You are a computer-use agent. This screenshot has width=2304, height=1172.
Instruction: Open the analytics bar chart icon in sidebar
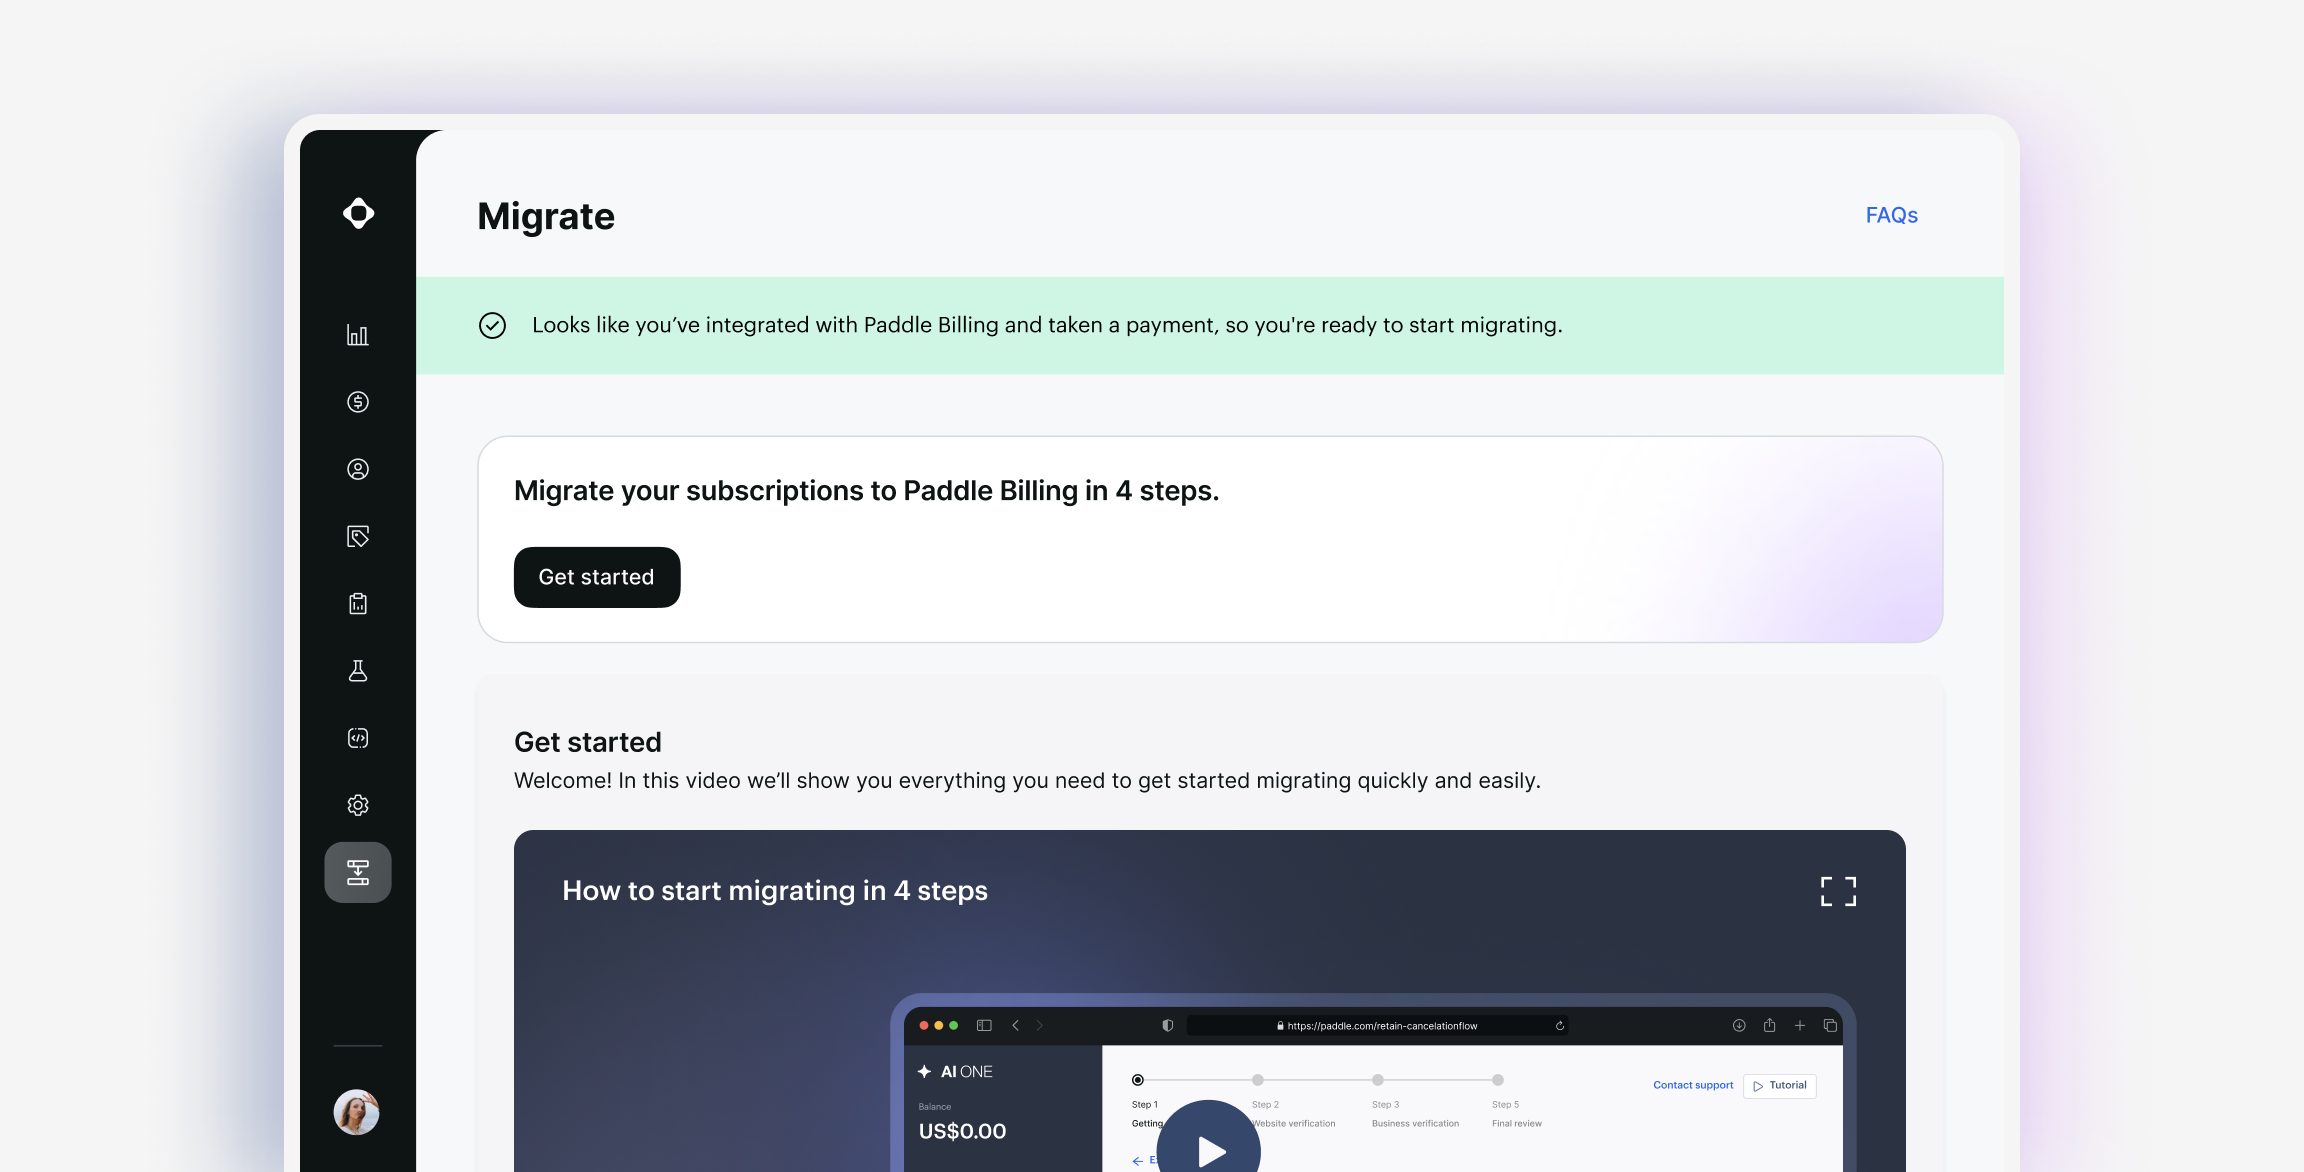tap(358, 335)
